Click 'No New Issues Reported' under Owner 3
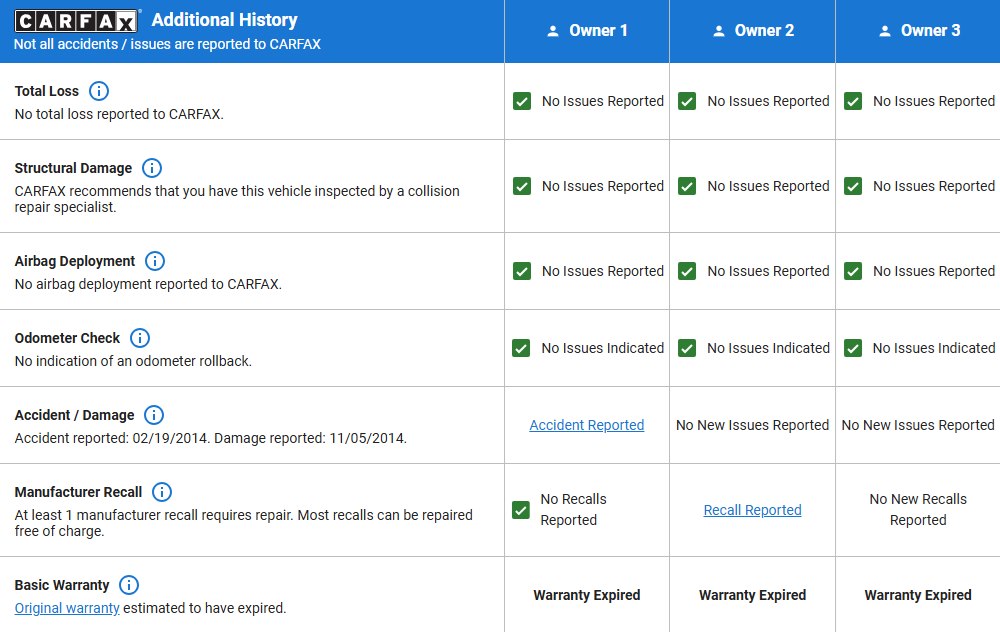 pos(918,425)
